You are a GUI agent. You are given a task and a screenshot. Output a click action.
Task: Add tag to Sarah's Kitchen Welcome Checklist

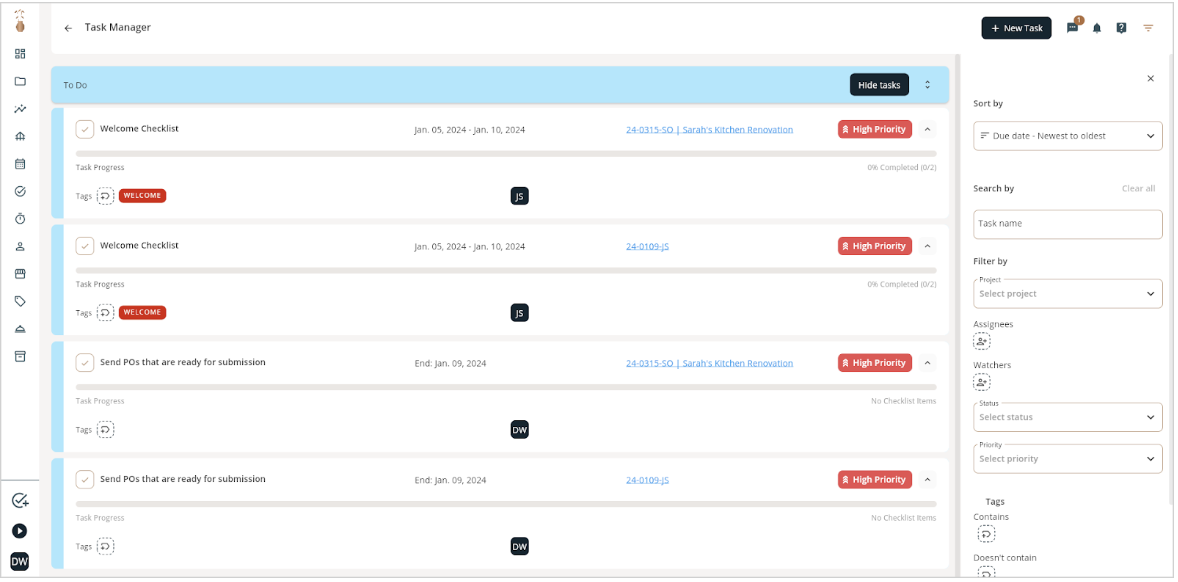tap(106, 196)
